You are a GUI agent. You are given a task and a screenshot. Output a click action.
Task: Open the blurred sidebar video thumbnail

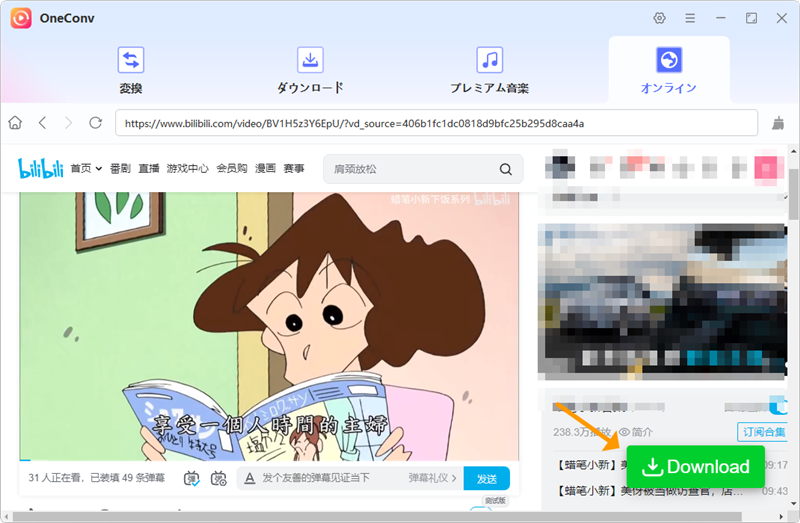(x=662, y=302)
